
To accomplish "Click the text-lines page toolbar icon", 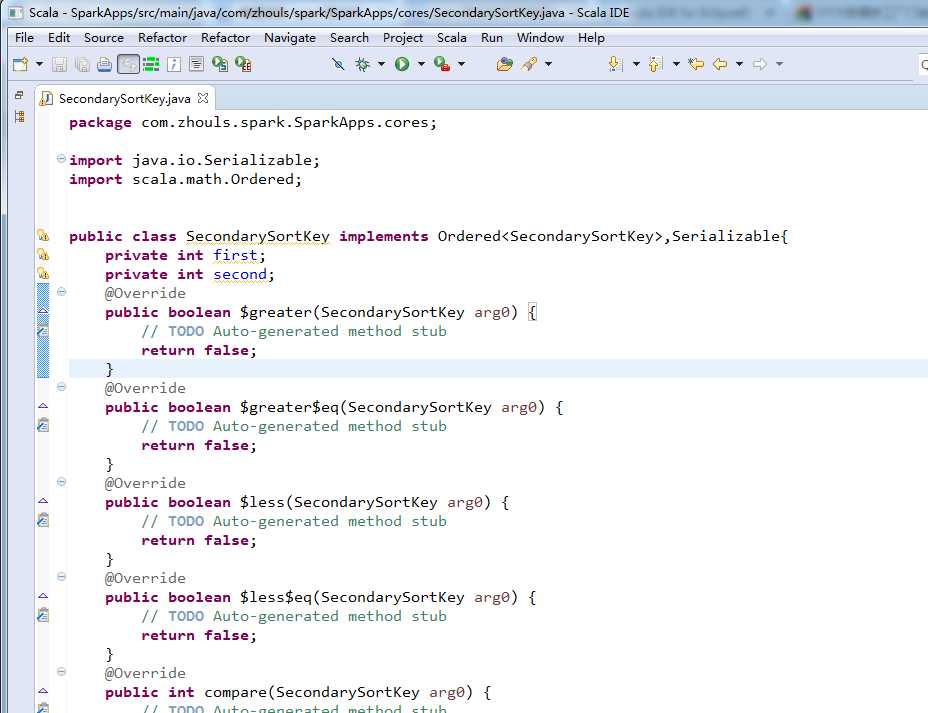I will (196, 64).
